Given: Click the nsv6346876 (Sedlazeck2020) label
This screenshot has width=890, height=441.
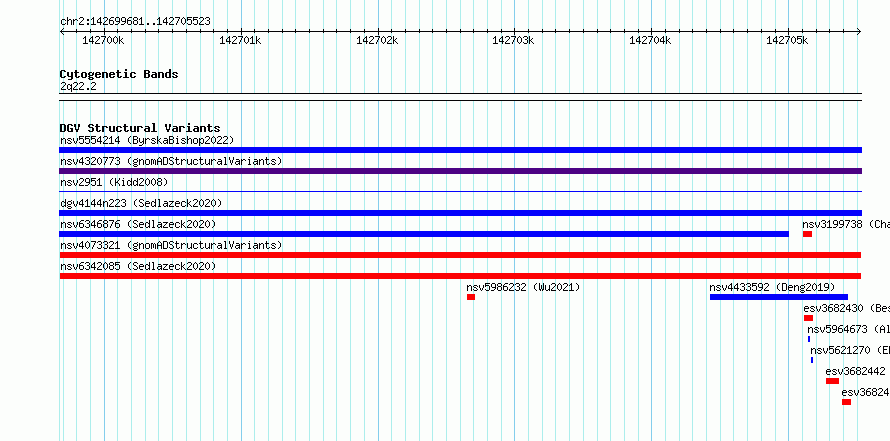Looking at the screenshot, I should tap(138, 224).
